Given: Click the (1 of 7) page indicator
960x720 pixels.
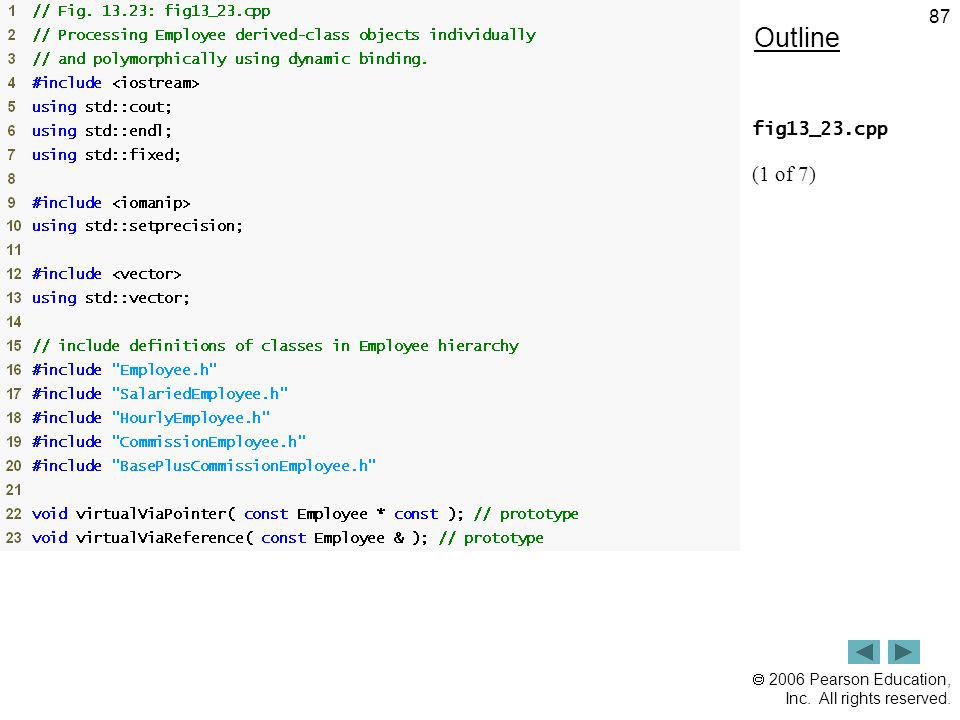Looking at the screenshot, I should click(784, 174).
